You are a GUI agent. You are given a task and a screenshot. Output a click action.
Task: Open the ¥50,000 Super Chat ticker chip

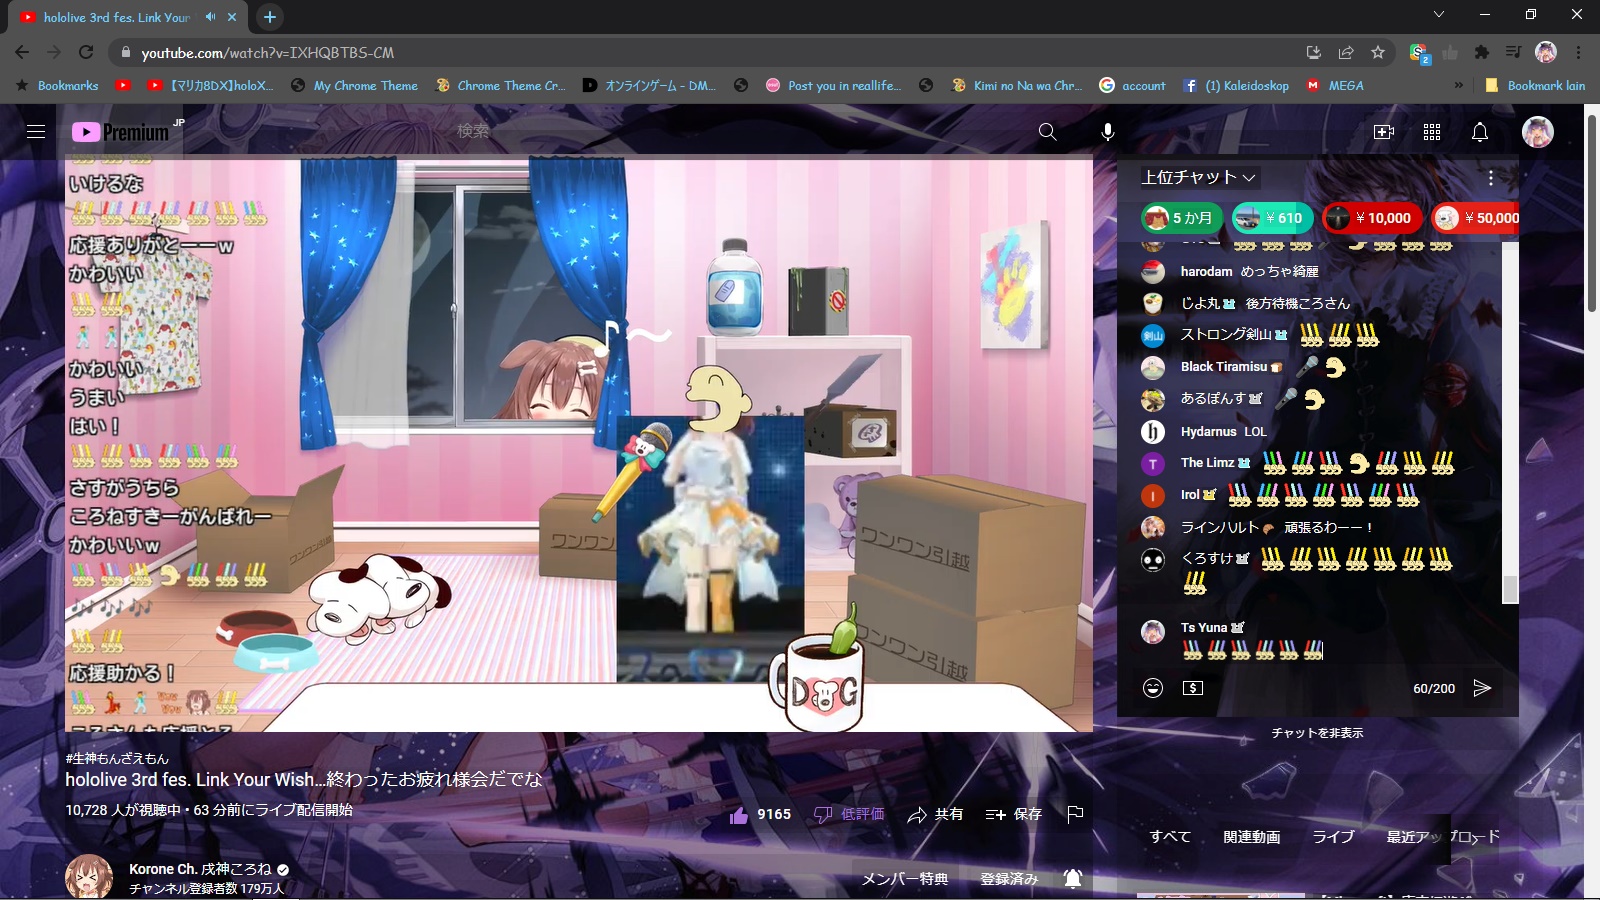[1476, 218]
